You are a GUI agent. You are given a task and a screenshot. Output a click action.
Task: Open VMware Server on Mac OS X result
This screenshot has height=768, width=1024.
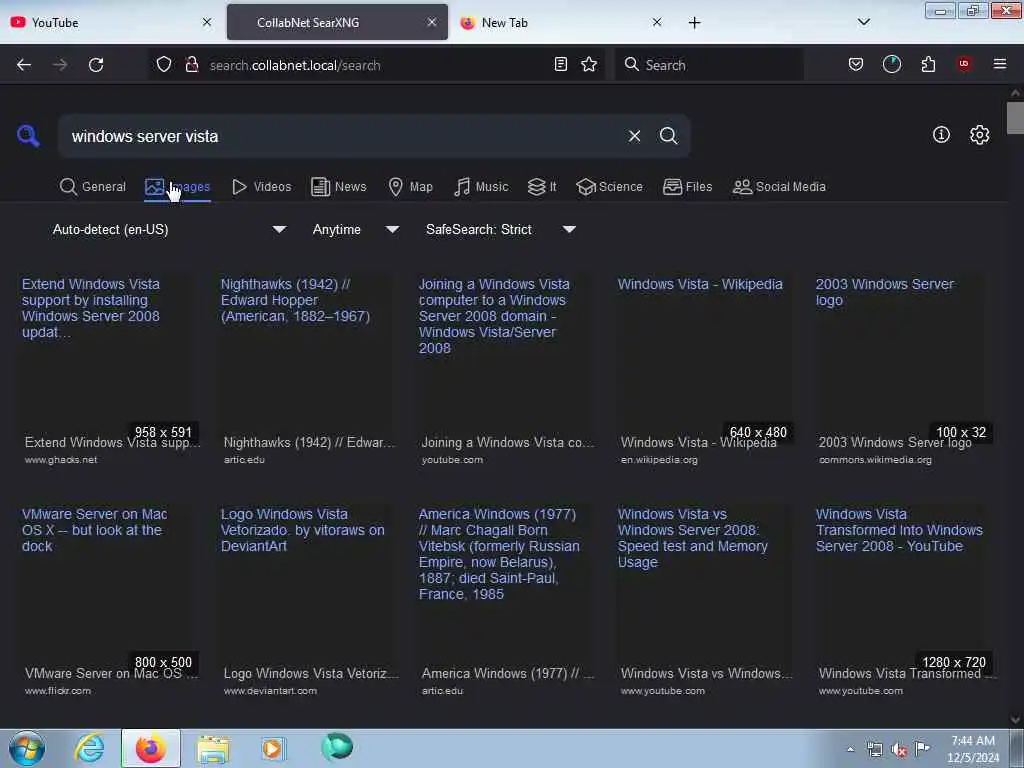pos(108,600)
